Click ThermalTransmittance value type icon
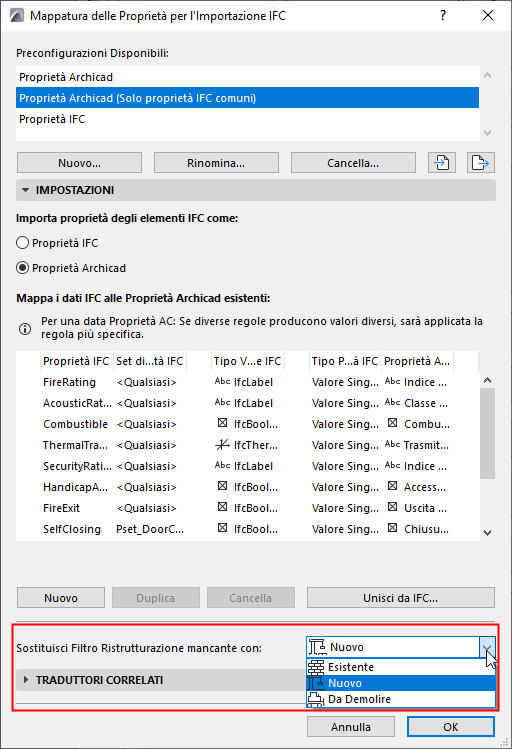Screen dimensions: 512x749 pos(222,445)
